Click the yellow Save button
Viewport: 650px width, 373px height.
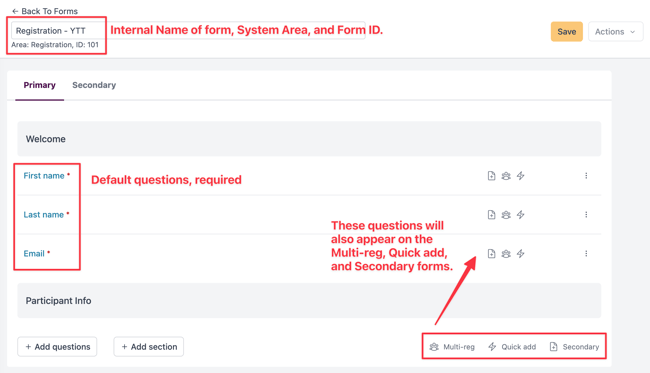(x=567, y=31)
